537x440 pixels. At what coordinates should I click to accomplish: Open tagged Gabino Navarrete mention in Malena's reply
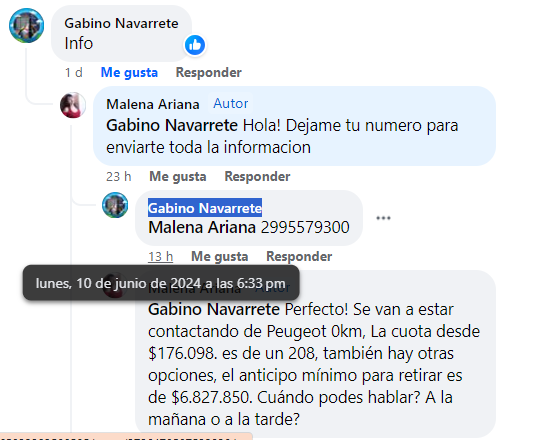point(172,125)
